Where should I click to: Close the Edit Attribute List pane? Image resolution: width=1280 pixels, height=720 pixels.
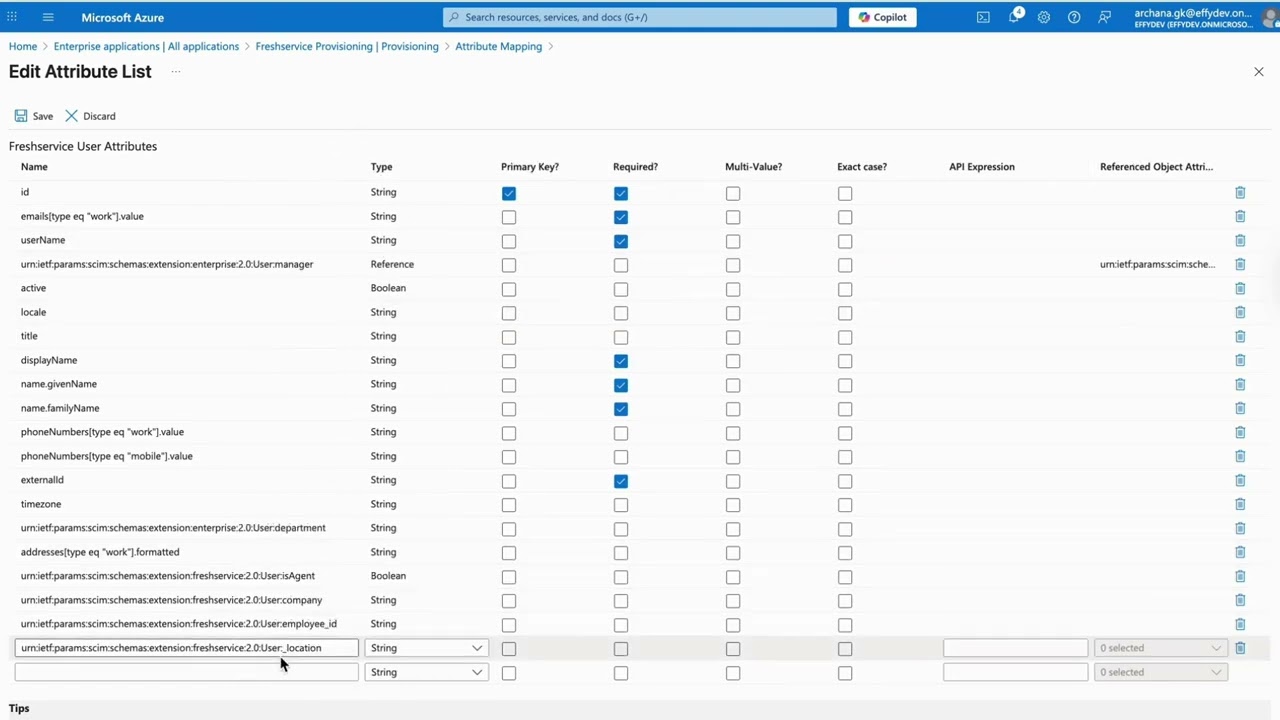1259,71
